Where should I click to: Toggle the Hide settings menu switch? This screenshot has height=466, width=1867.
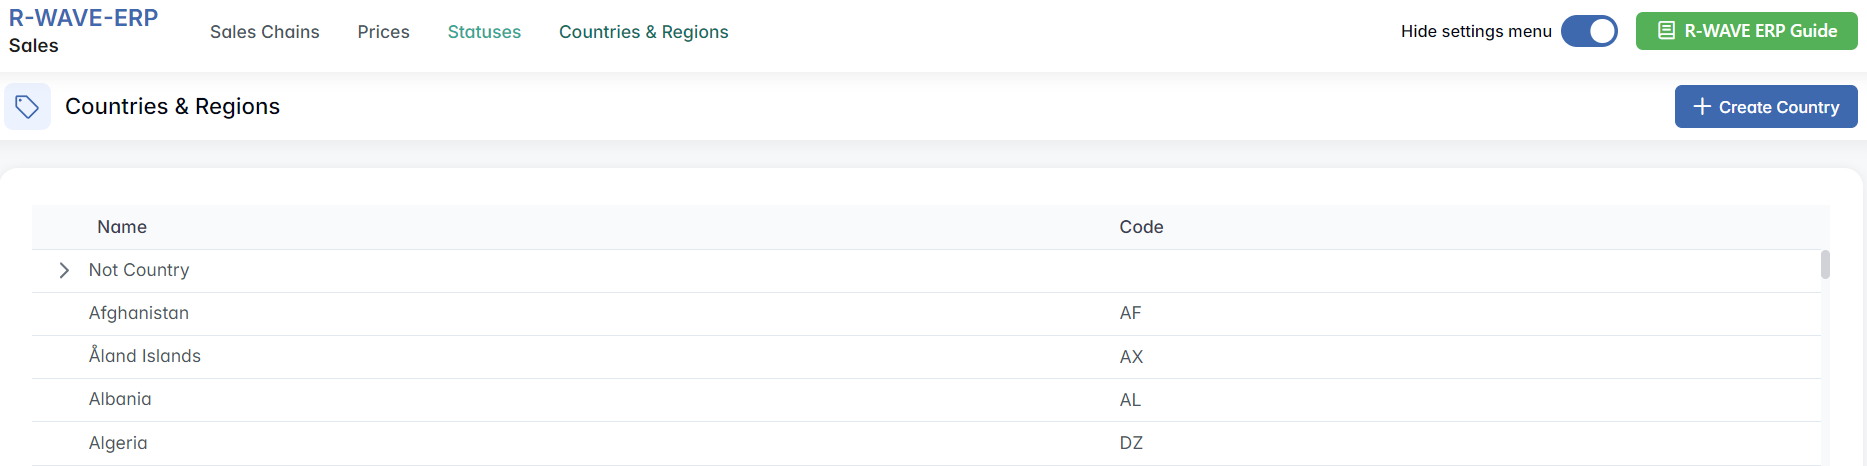coord(1589,31)
